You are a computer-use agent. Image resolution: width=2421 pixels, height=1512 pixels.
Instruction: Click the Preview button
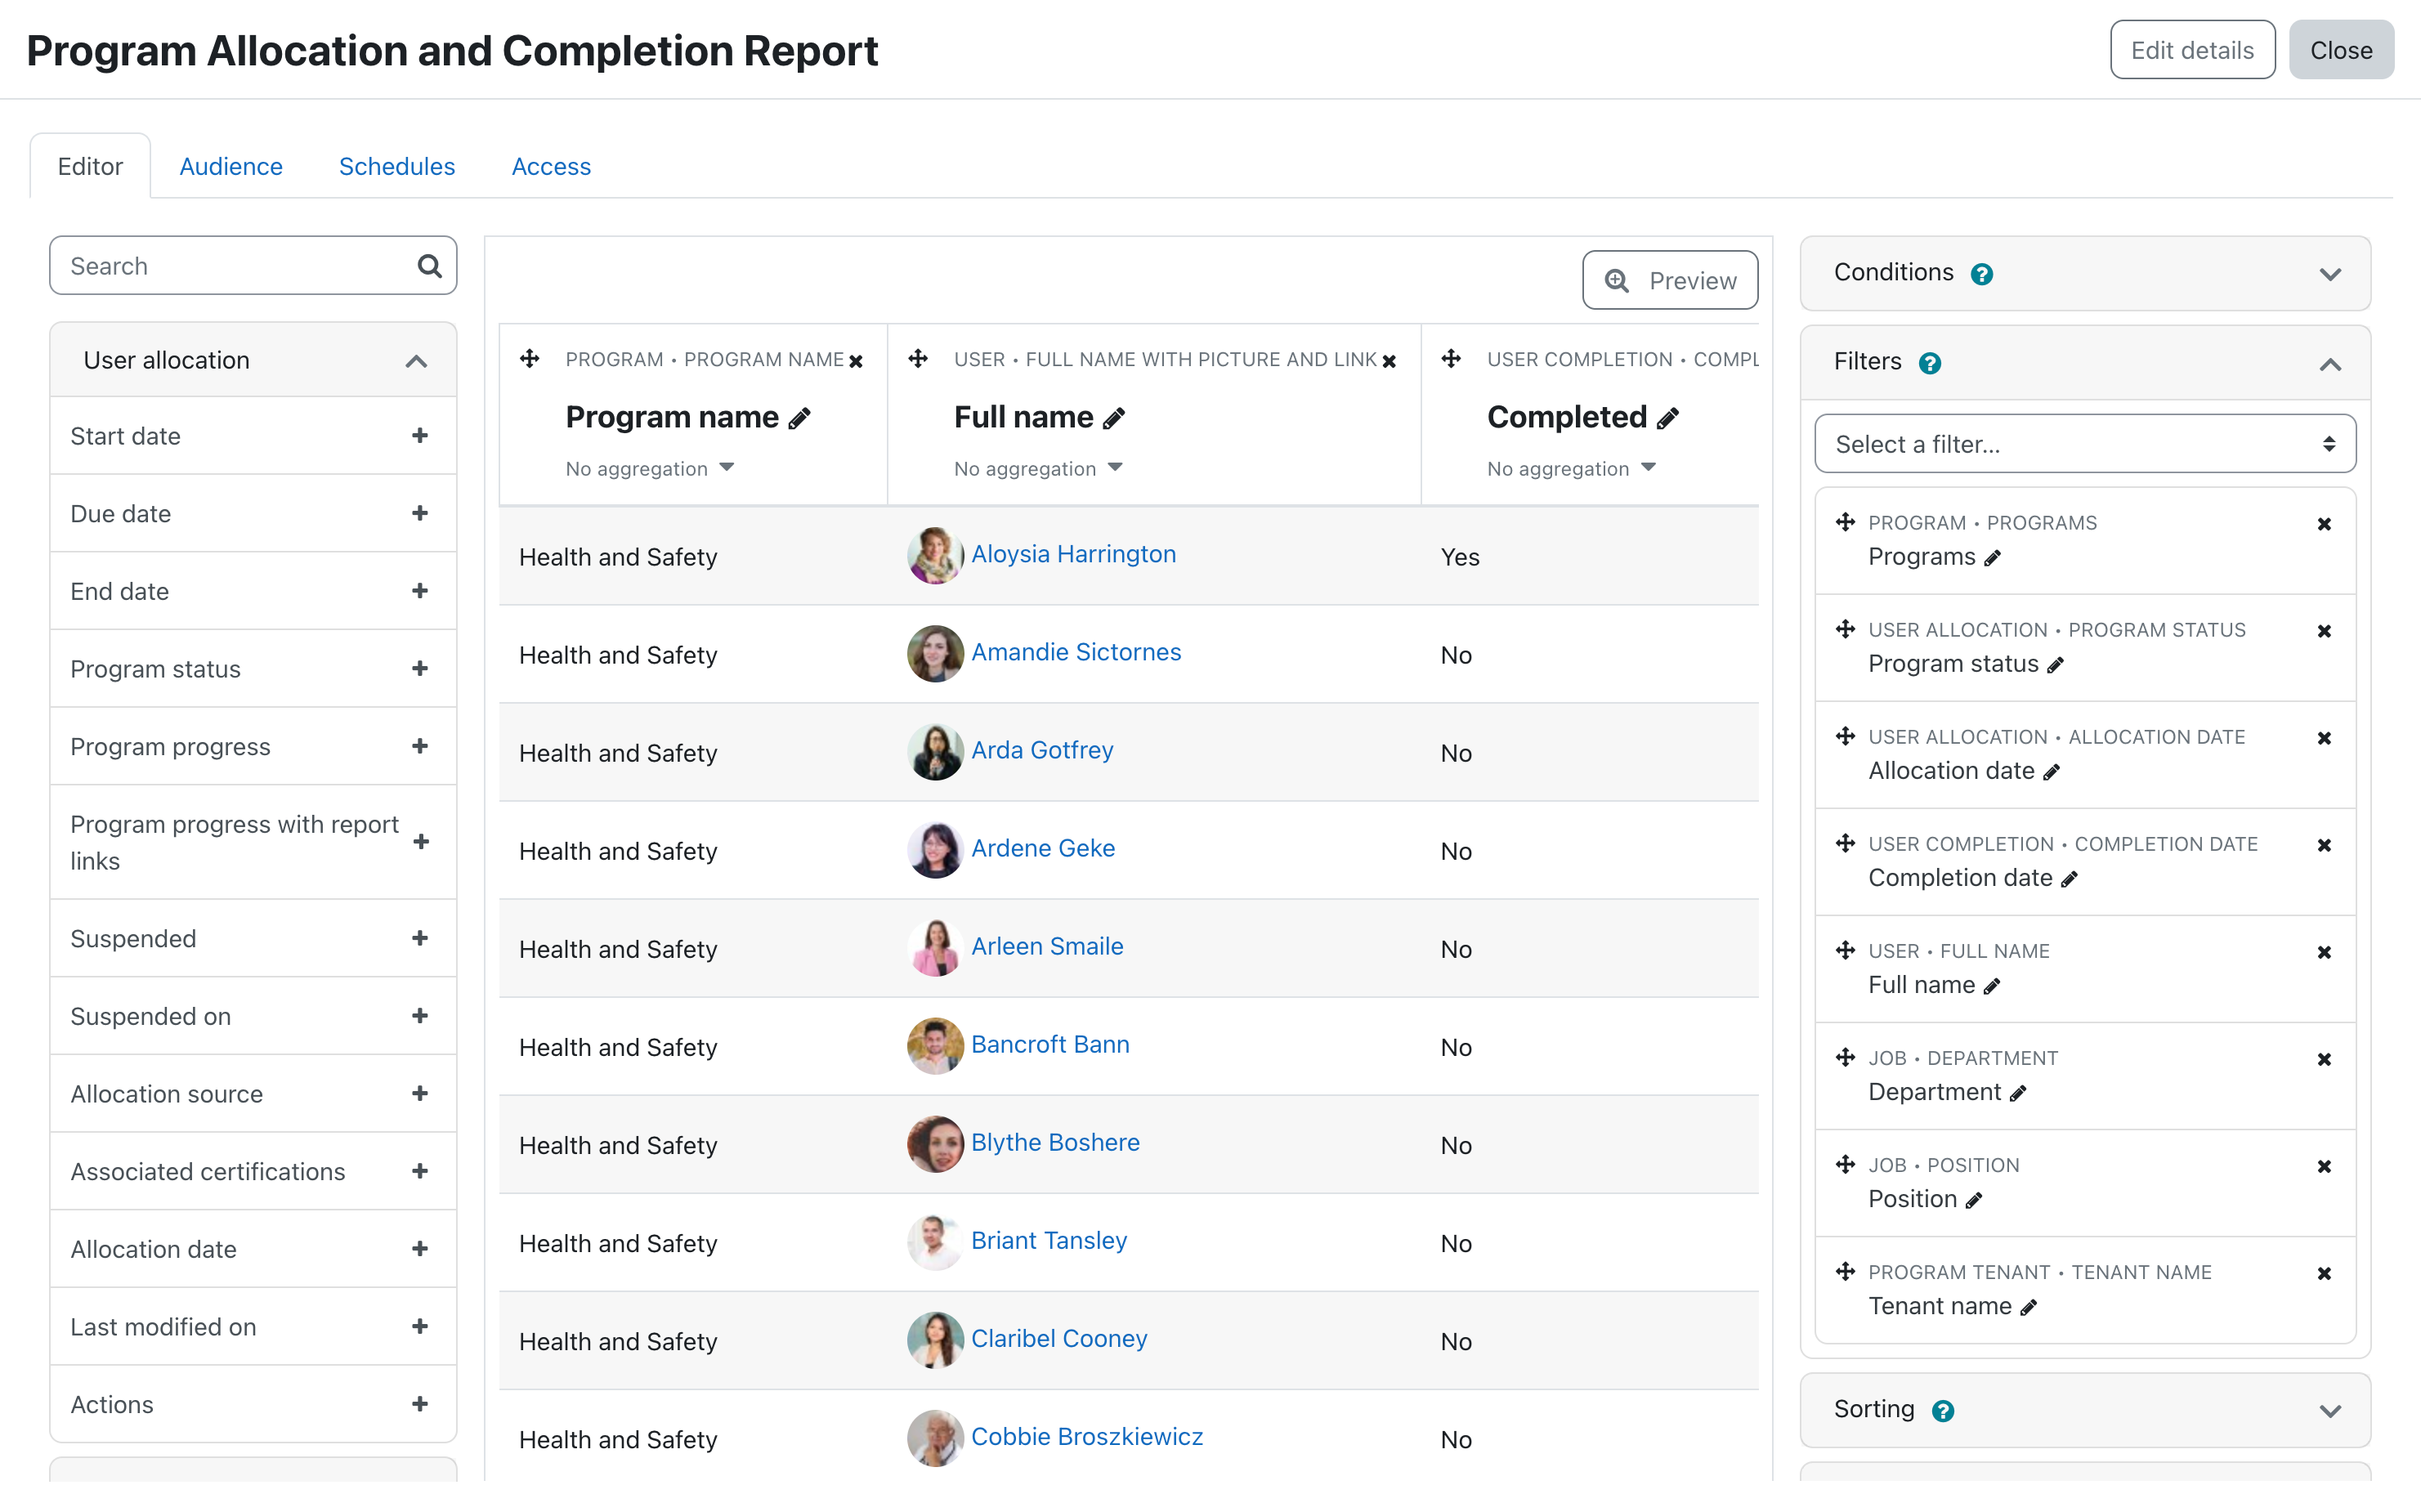coord(1669,281)
